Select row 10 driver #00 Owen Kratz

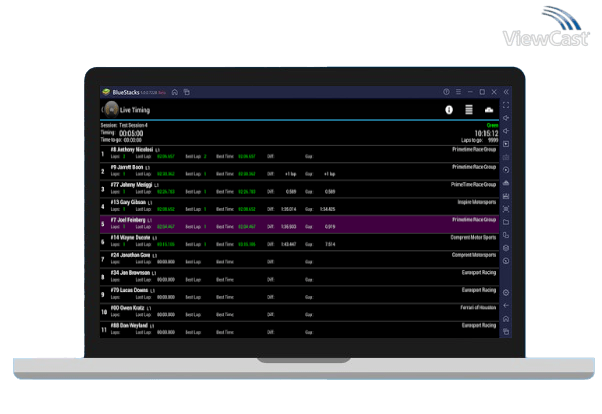click(x=299, y=312)
